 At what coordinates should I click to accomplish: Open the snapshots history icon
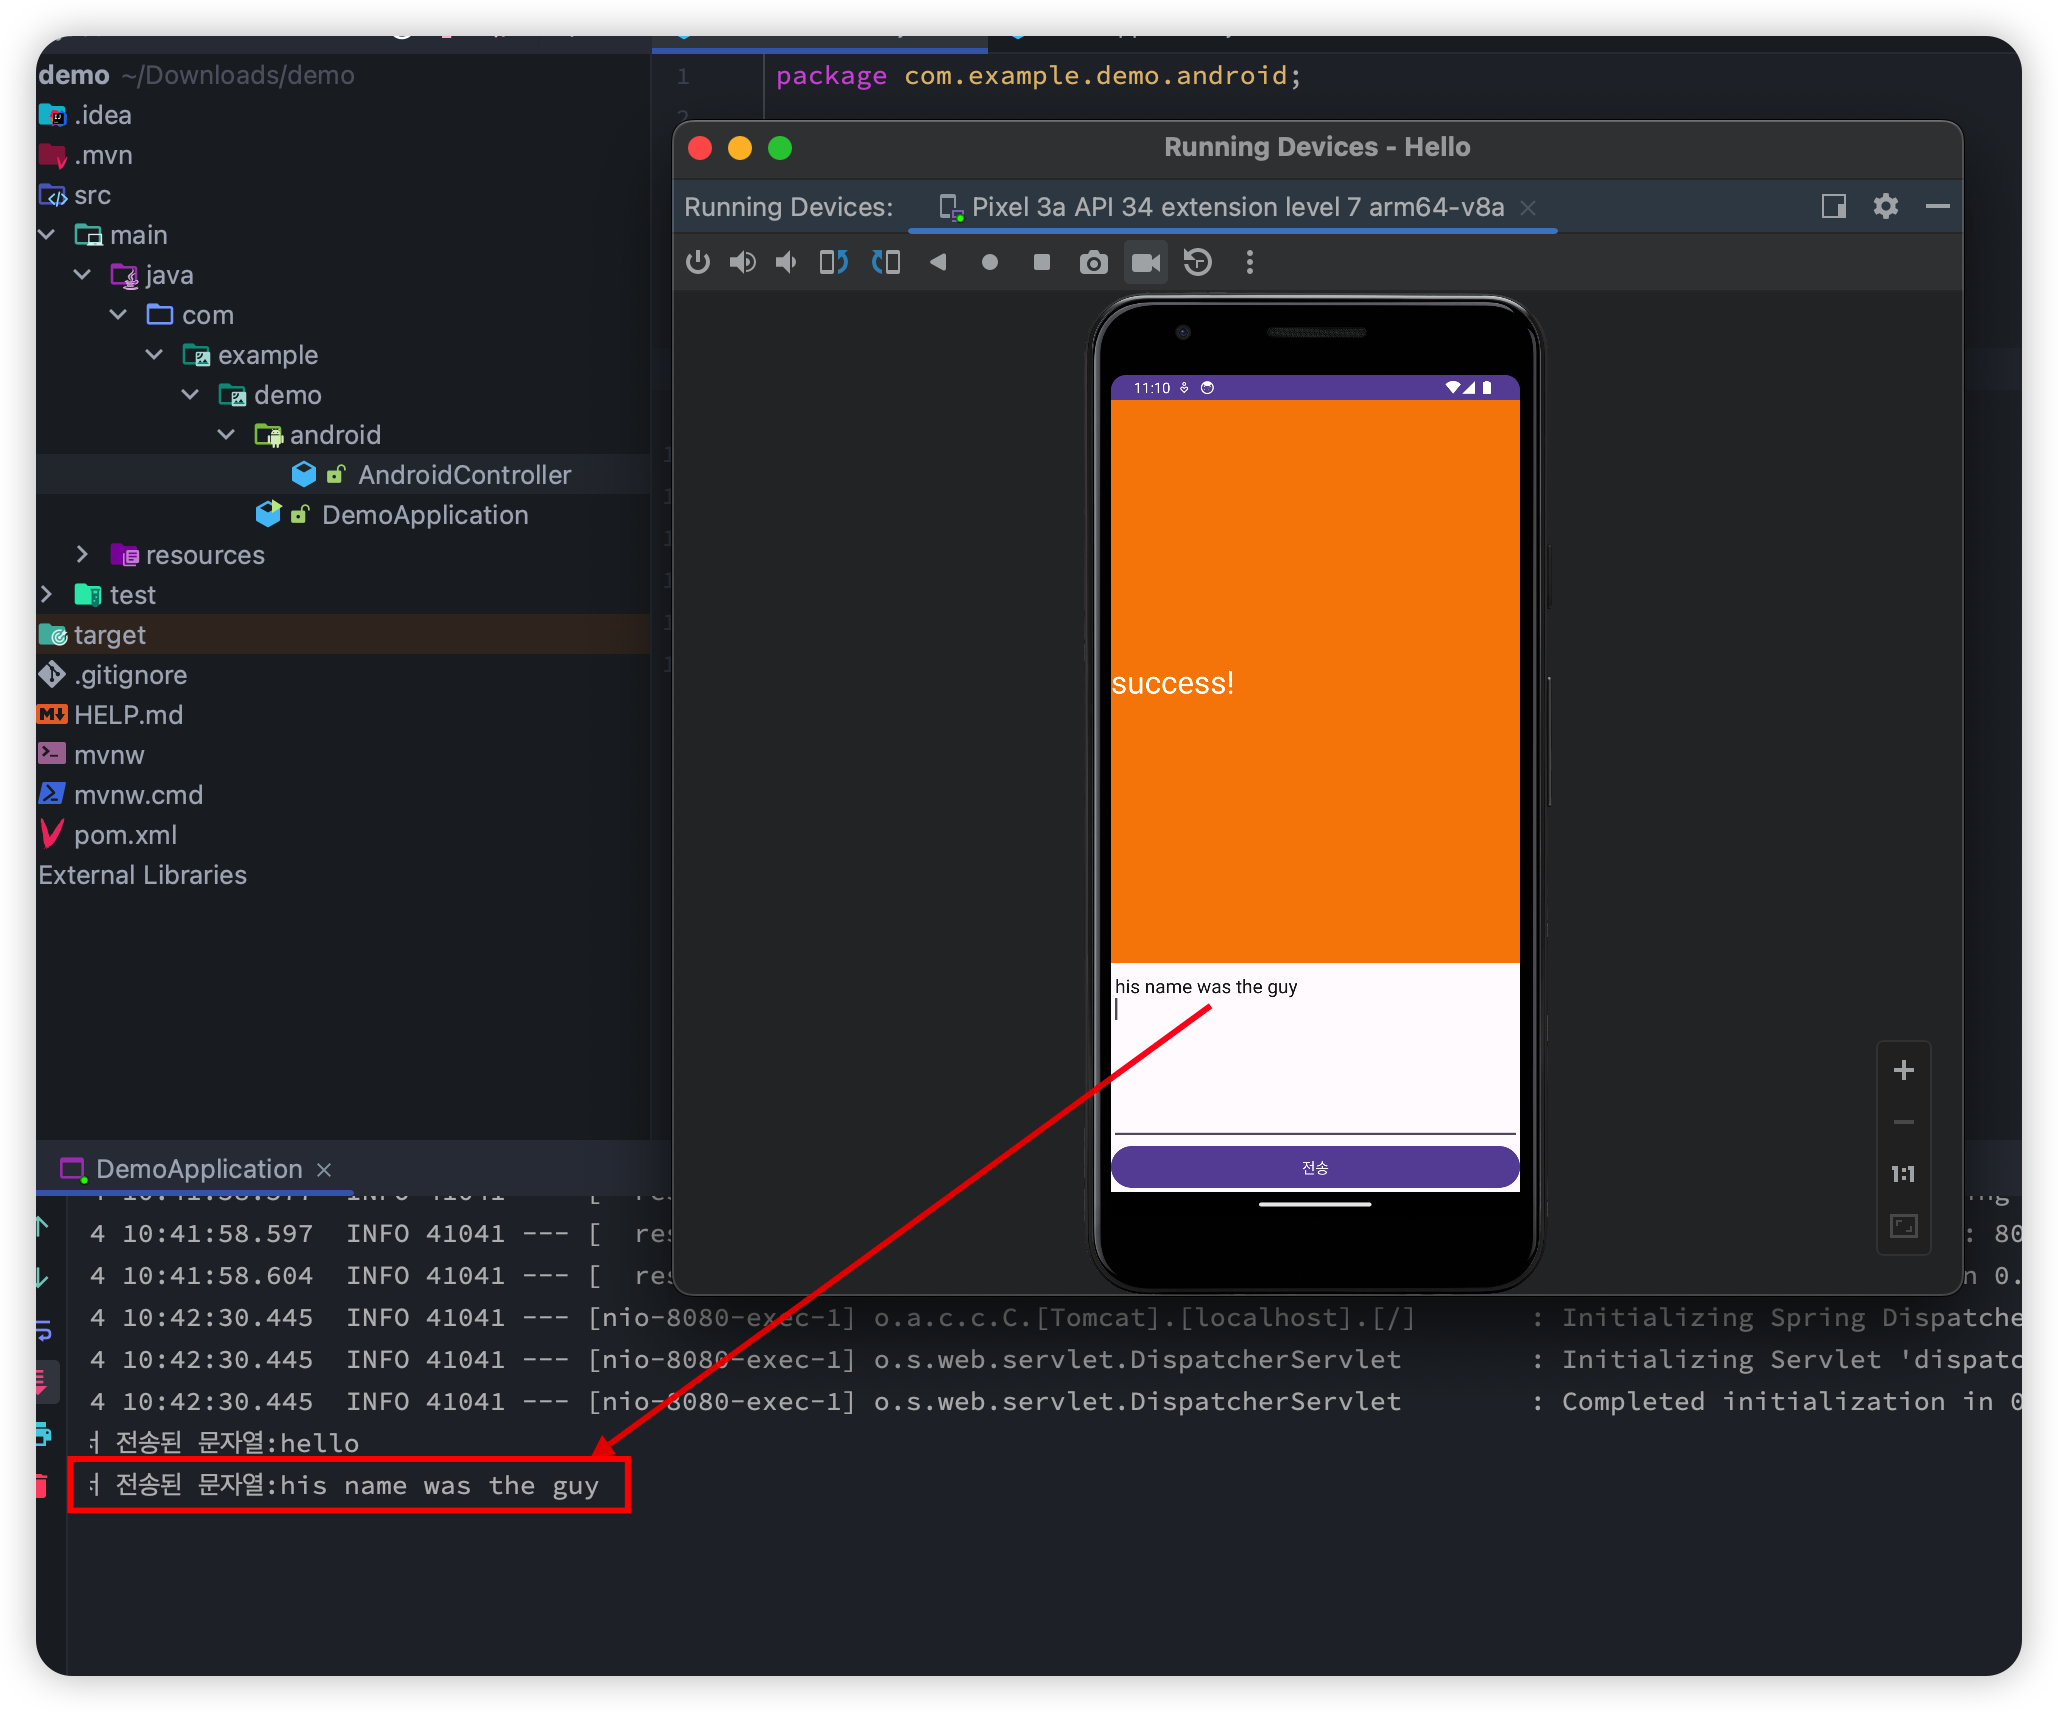(x=1197, y=262)
